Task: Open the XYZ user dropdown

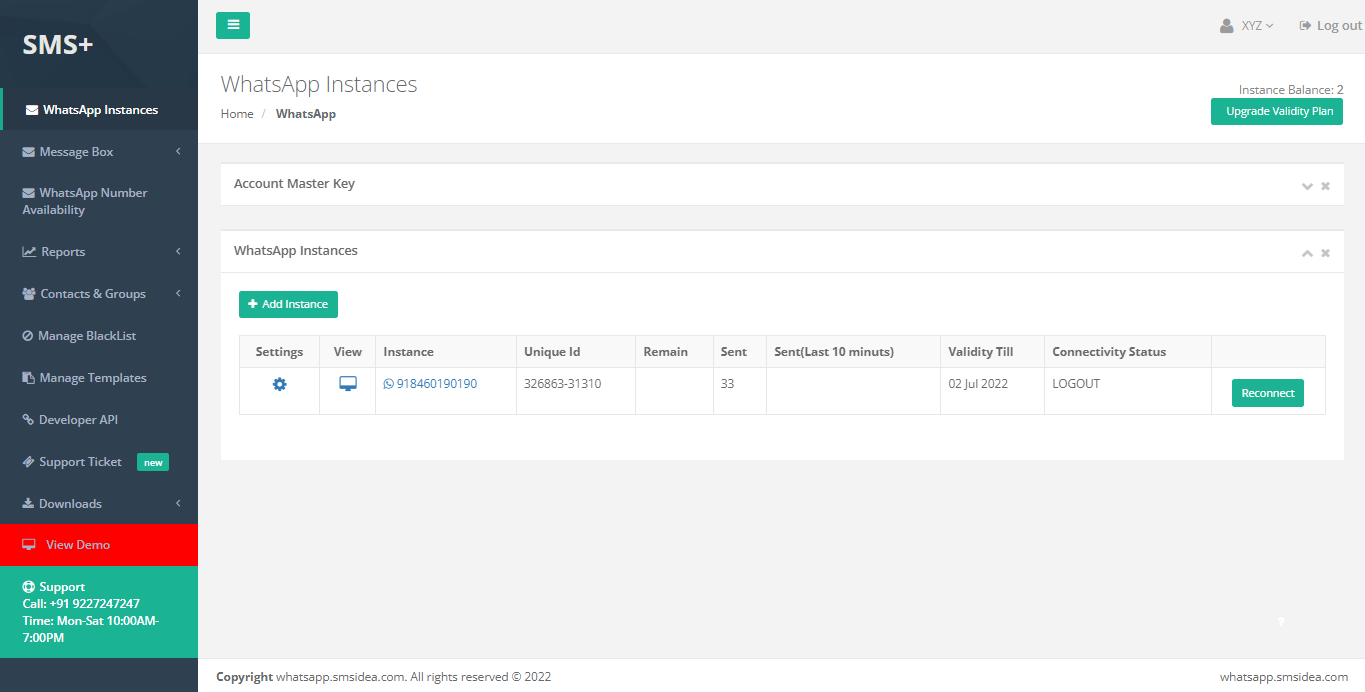Action: pos(1247,26)
